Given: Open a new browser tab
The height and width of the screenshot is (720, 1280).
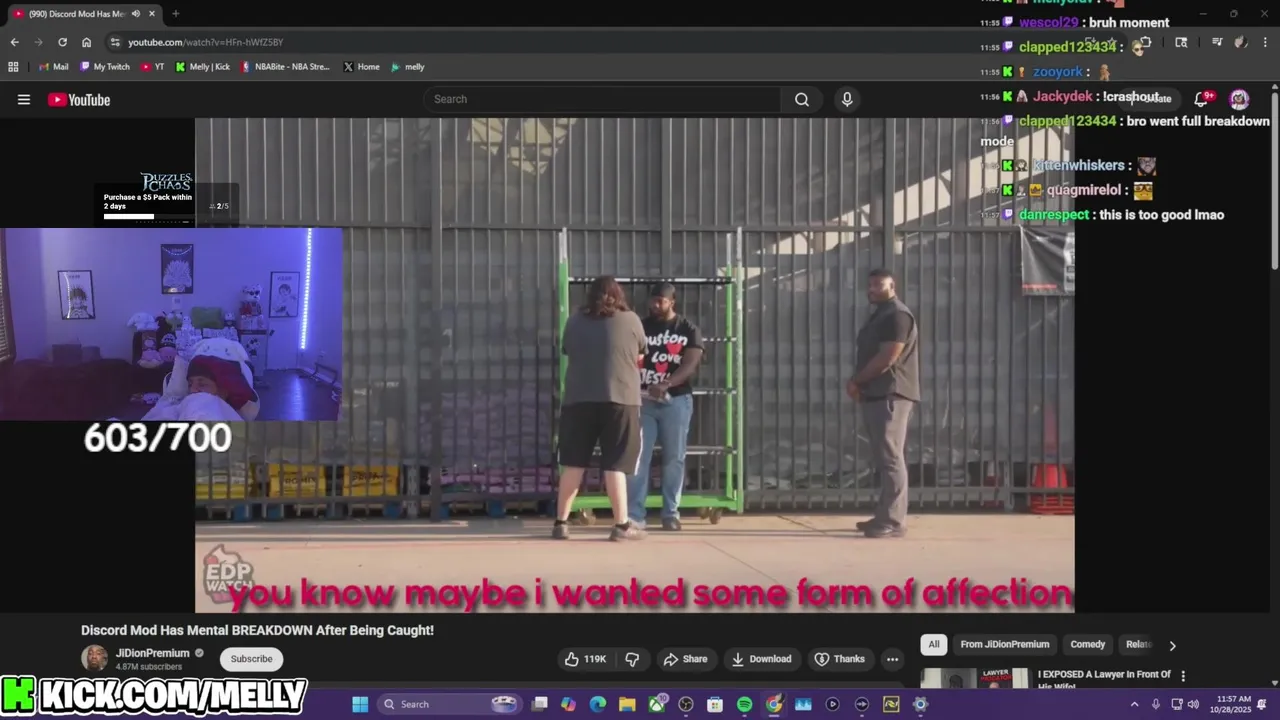Looking at the screenshot, I should 175,14.
